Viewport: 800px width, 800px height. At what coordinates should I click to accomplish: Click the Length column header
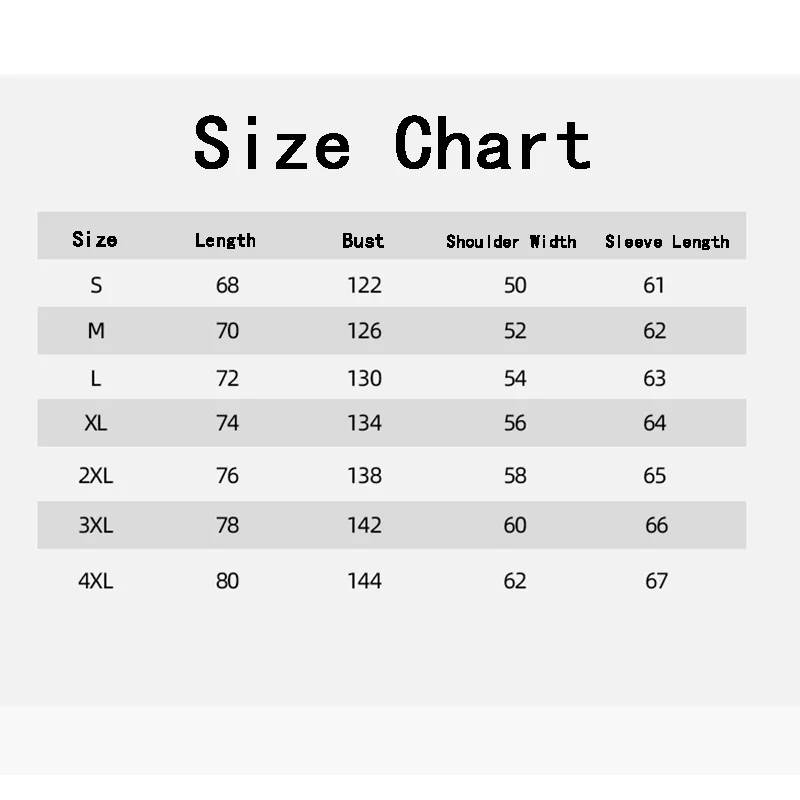[225, 240]
